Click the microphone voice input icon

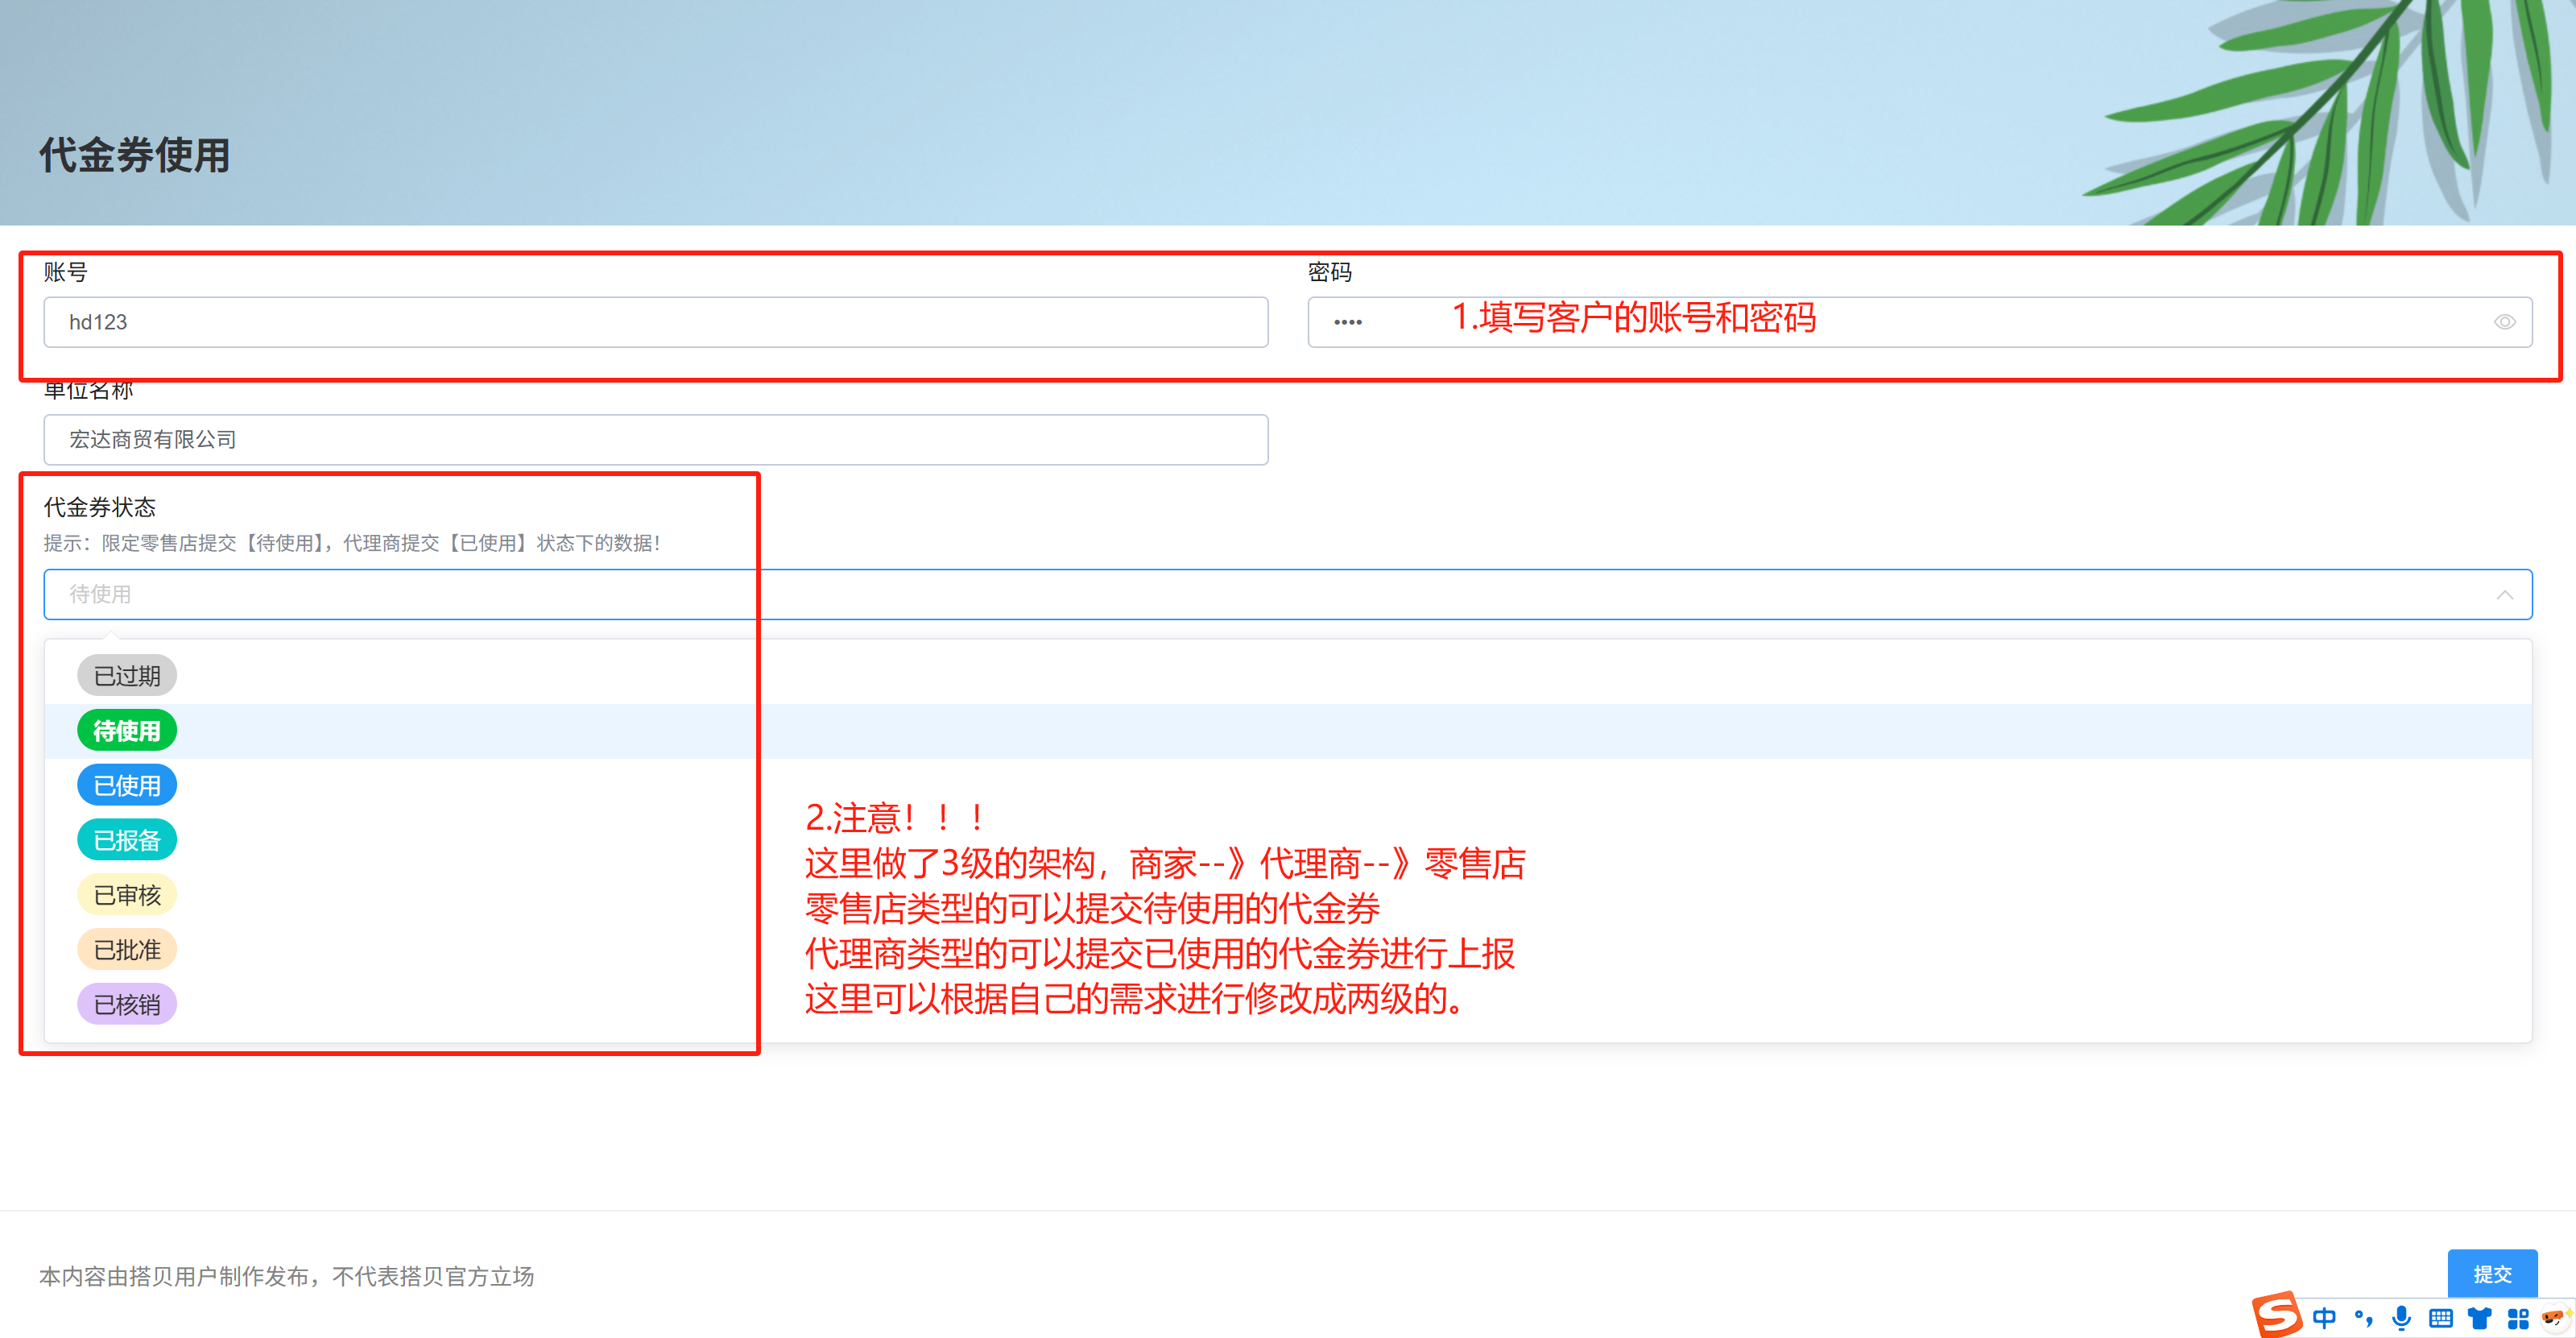2401,1318
